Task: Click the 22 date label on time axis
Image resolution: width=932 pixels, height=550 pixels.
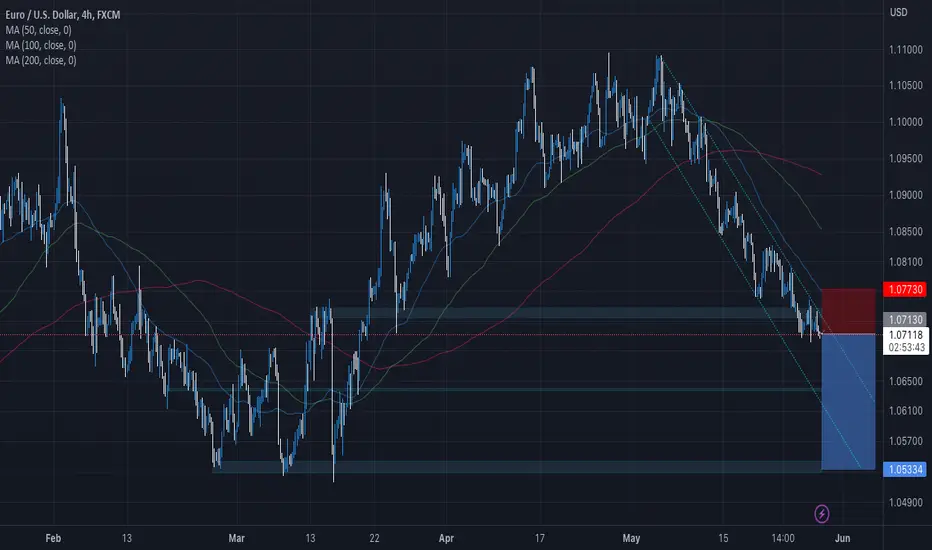Action: [x=374, y=538]
